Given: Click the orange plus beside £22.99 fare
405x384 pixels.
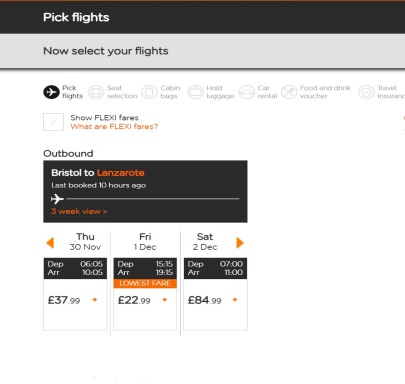Looking at the screenshot, I should pos(165,300).
